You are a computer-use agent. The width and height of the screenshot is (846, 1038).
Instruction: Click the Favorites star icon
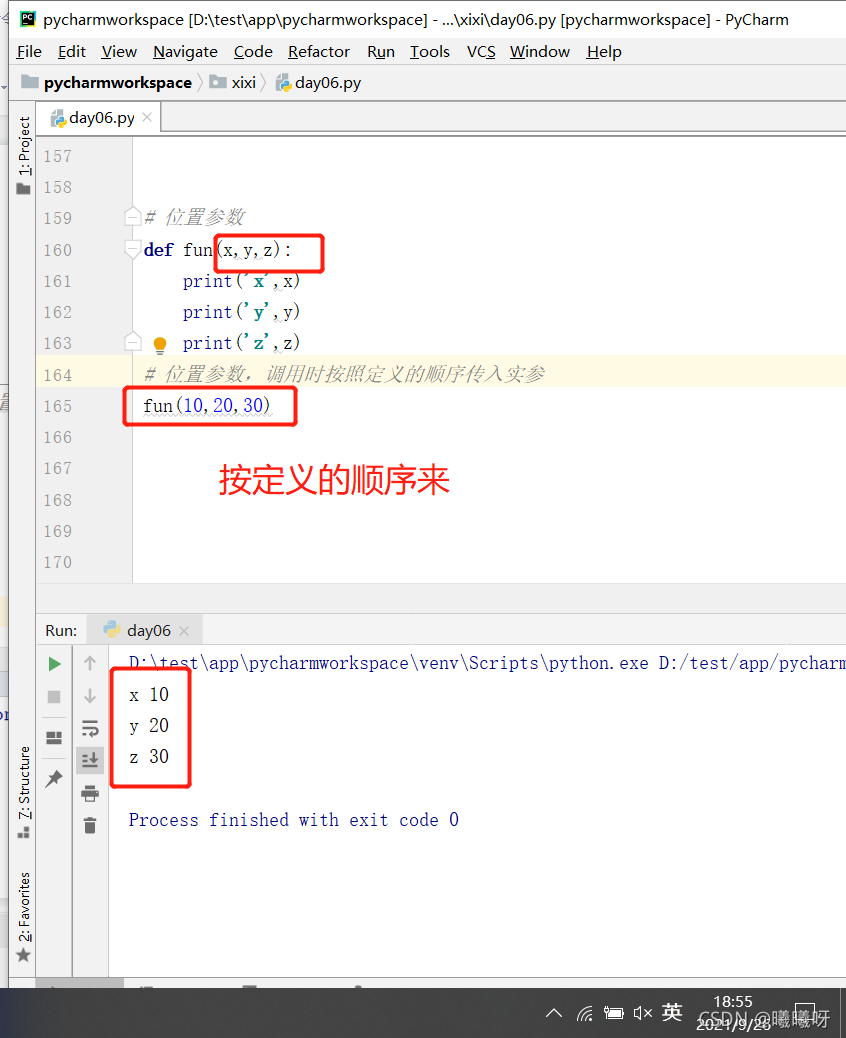tap(23, 955)
